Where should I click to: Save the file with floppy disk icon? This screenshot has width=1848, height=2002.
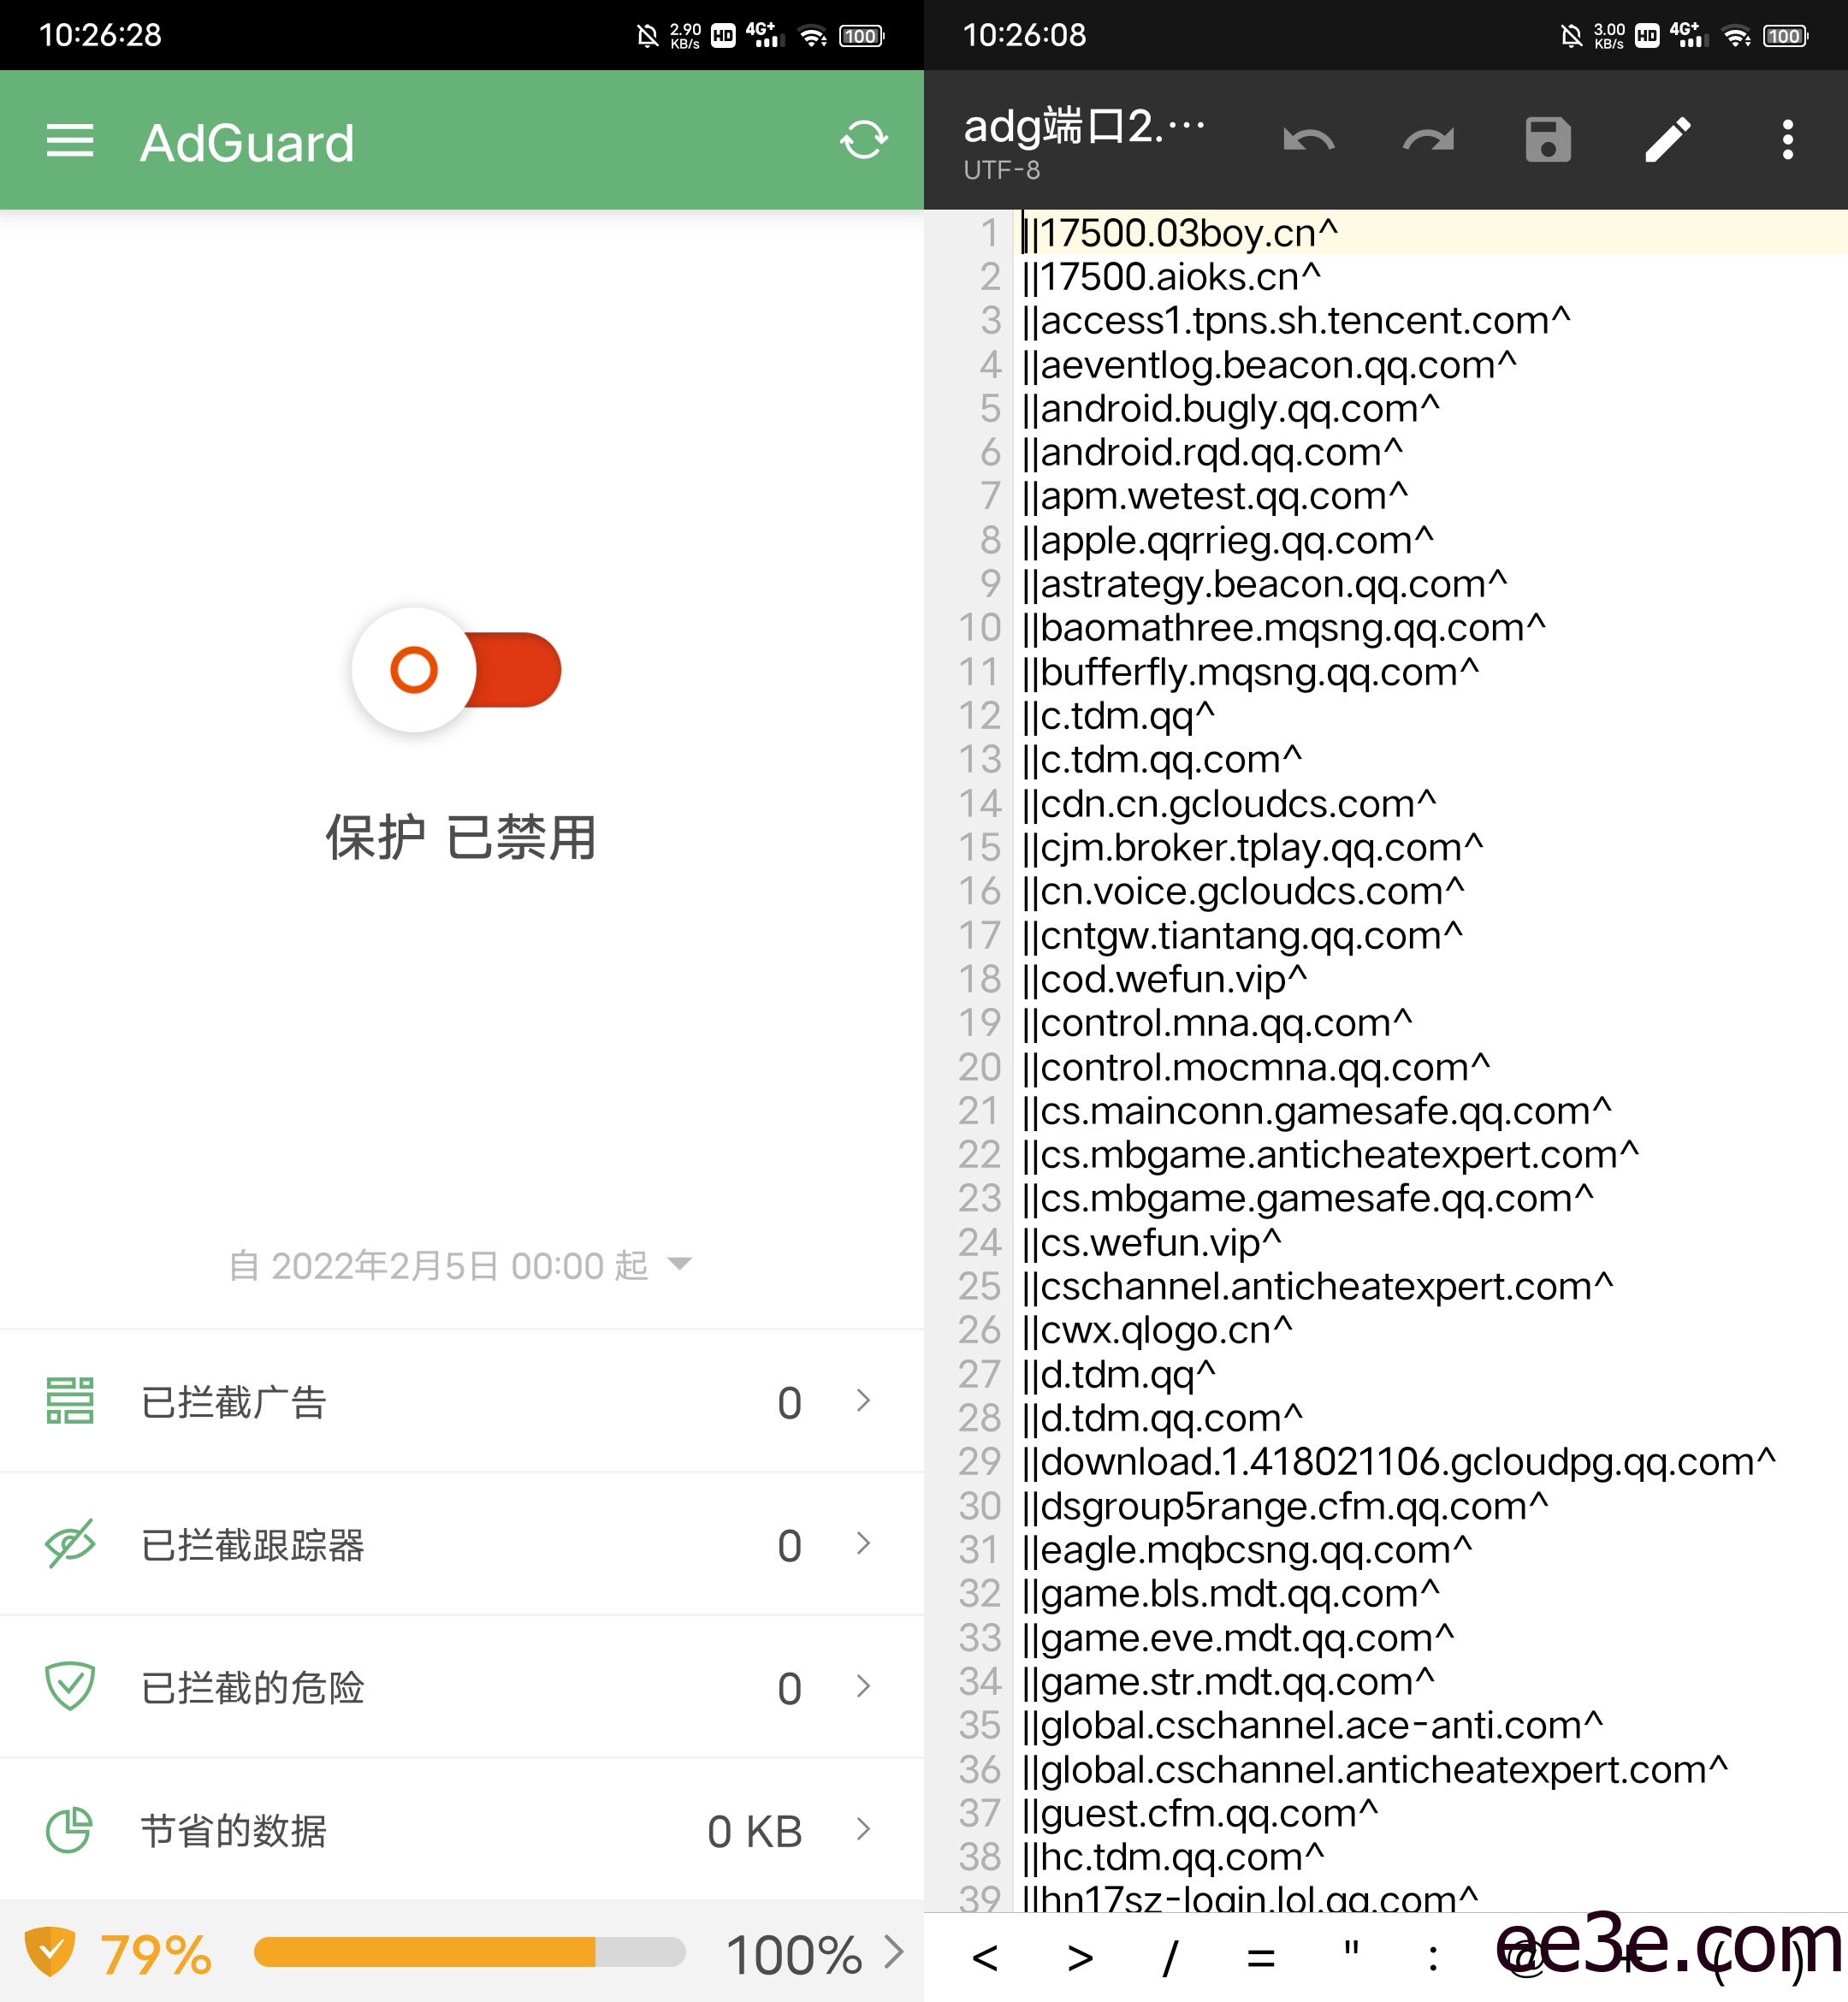pyautogui.click(x=1547, y=140)
